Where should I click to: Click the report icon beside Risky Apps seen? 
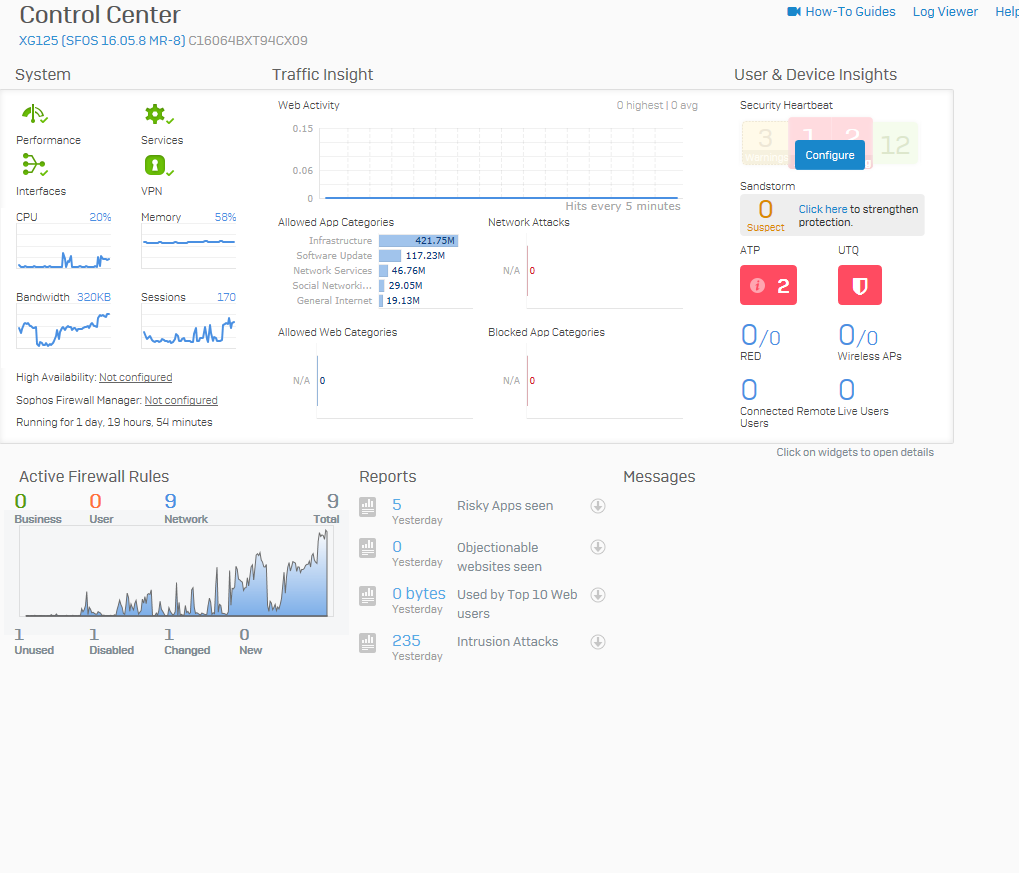point(368,506)
